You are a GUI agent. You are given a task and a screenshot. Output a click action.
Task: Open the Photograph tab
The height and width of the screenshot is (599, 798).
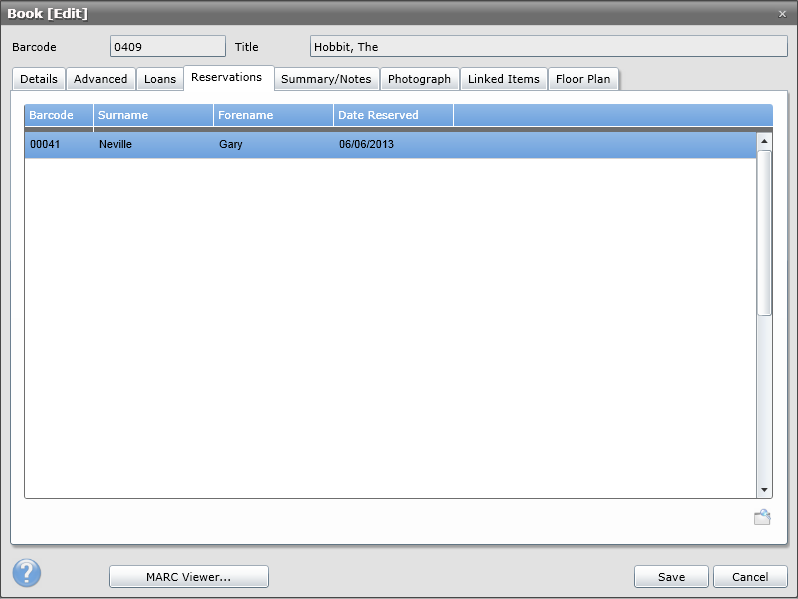(x=419, y=79)
